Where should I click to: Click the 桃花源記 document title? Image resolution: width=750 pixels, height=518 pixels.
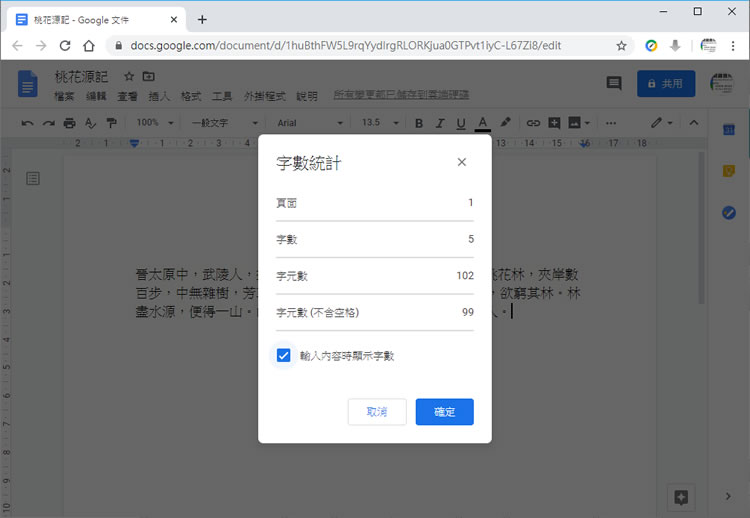tap(81, 77)
